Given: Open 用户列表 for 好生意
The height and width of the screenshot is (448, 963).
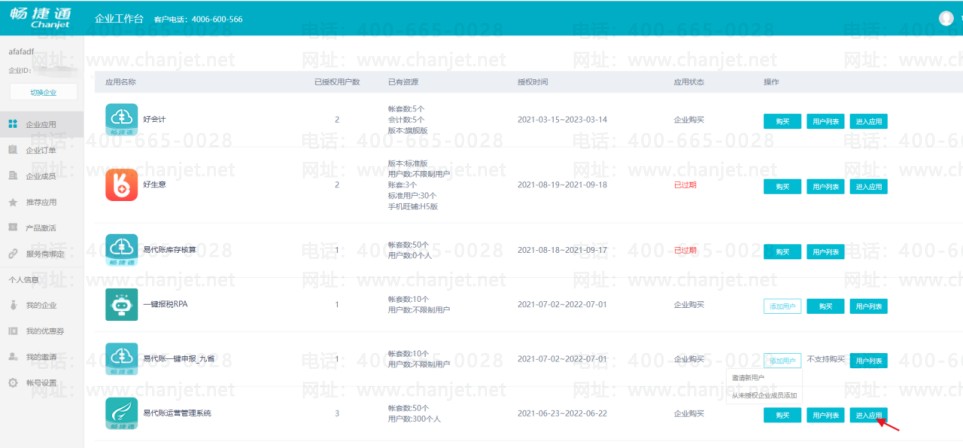Looking at the screenshot, I should [825, 186].
